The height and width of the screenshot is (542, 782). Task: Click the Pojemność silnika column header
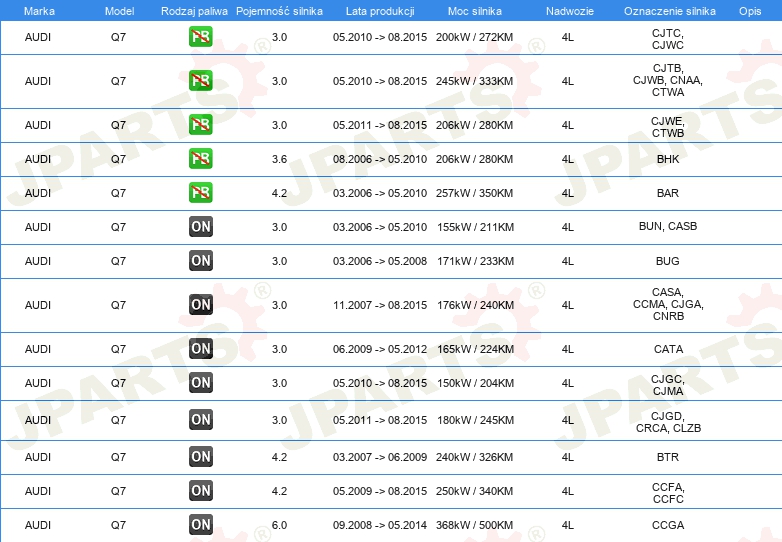(279, 10)
